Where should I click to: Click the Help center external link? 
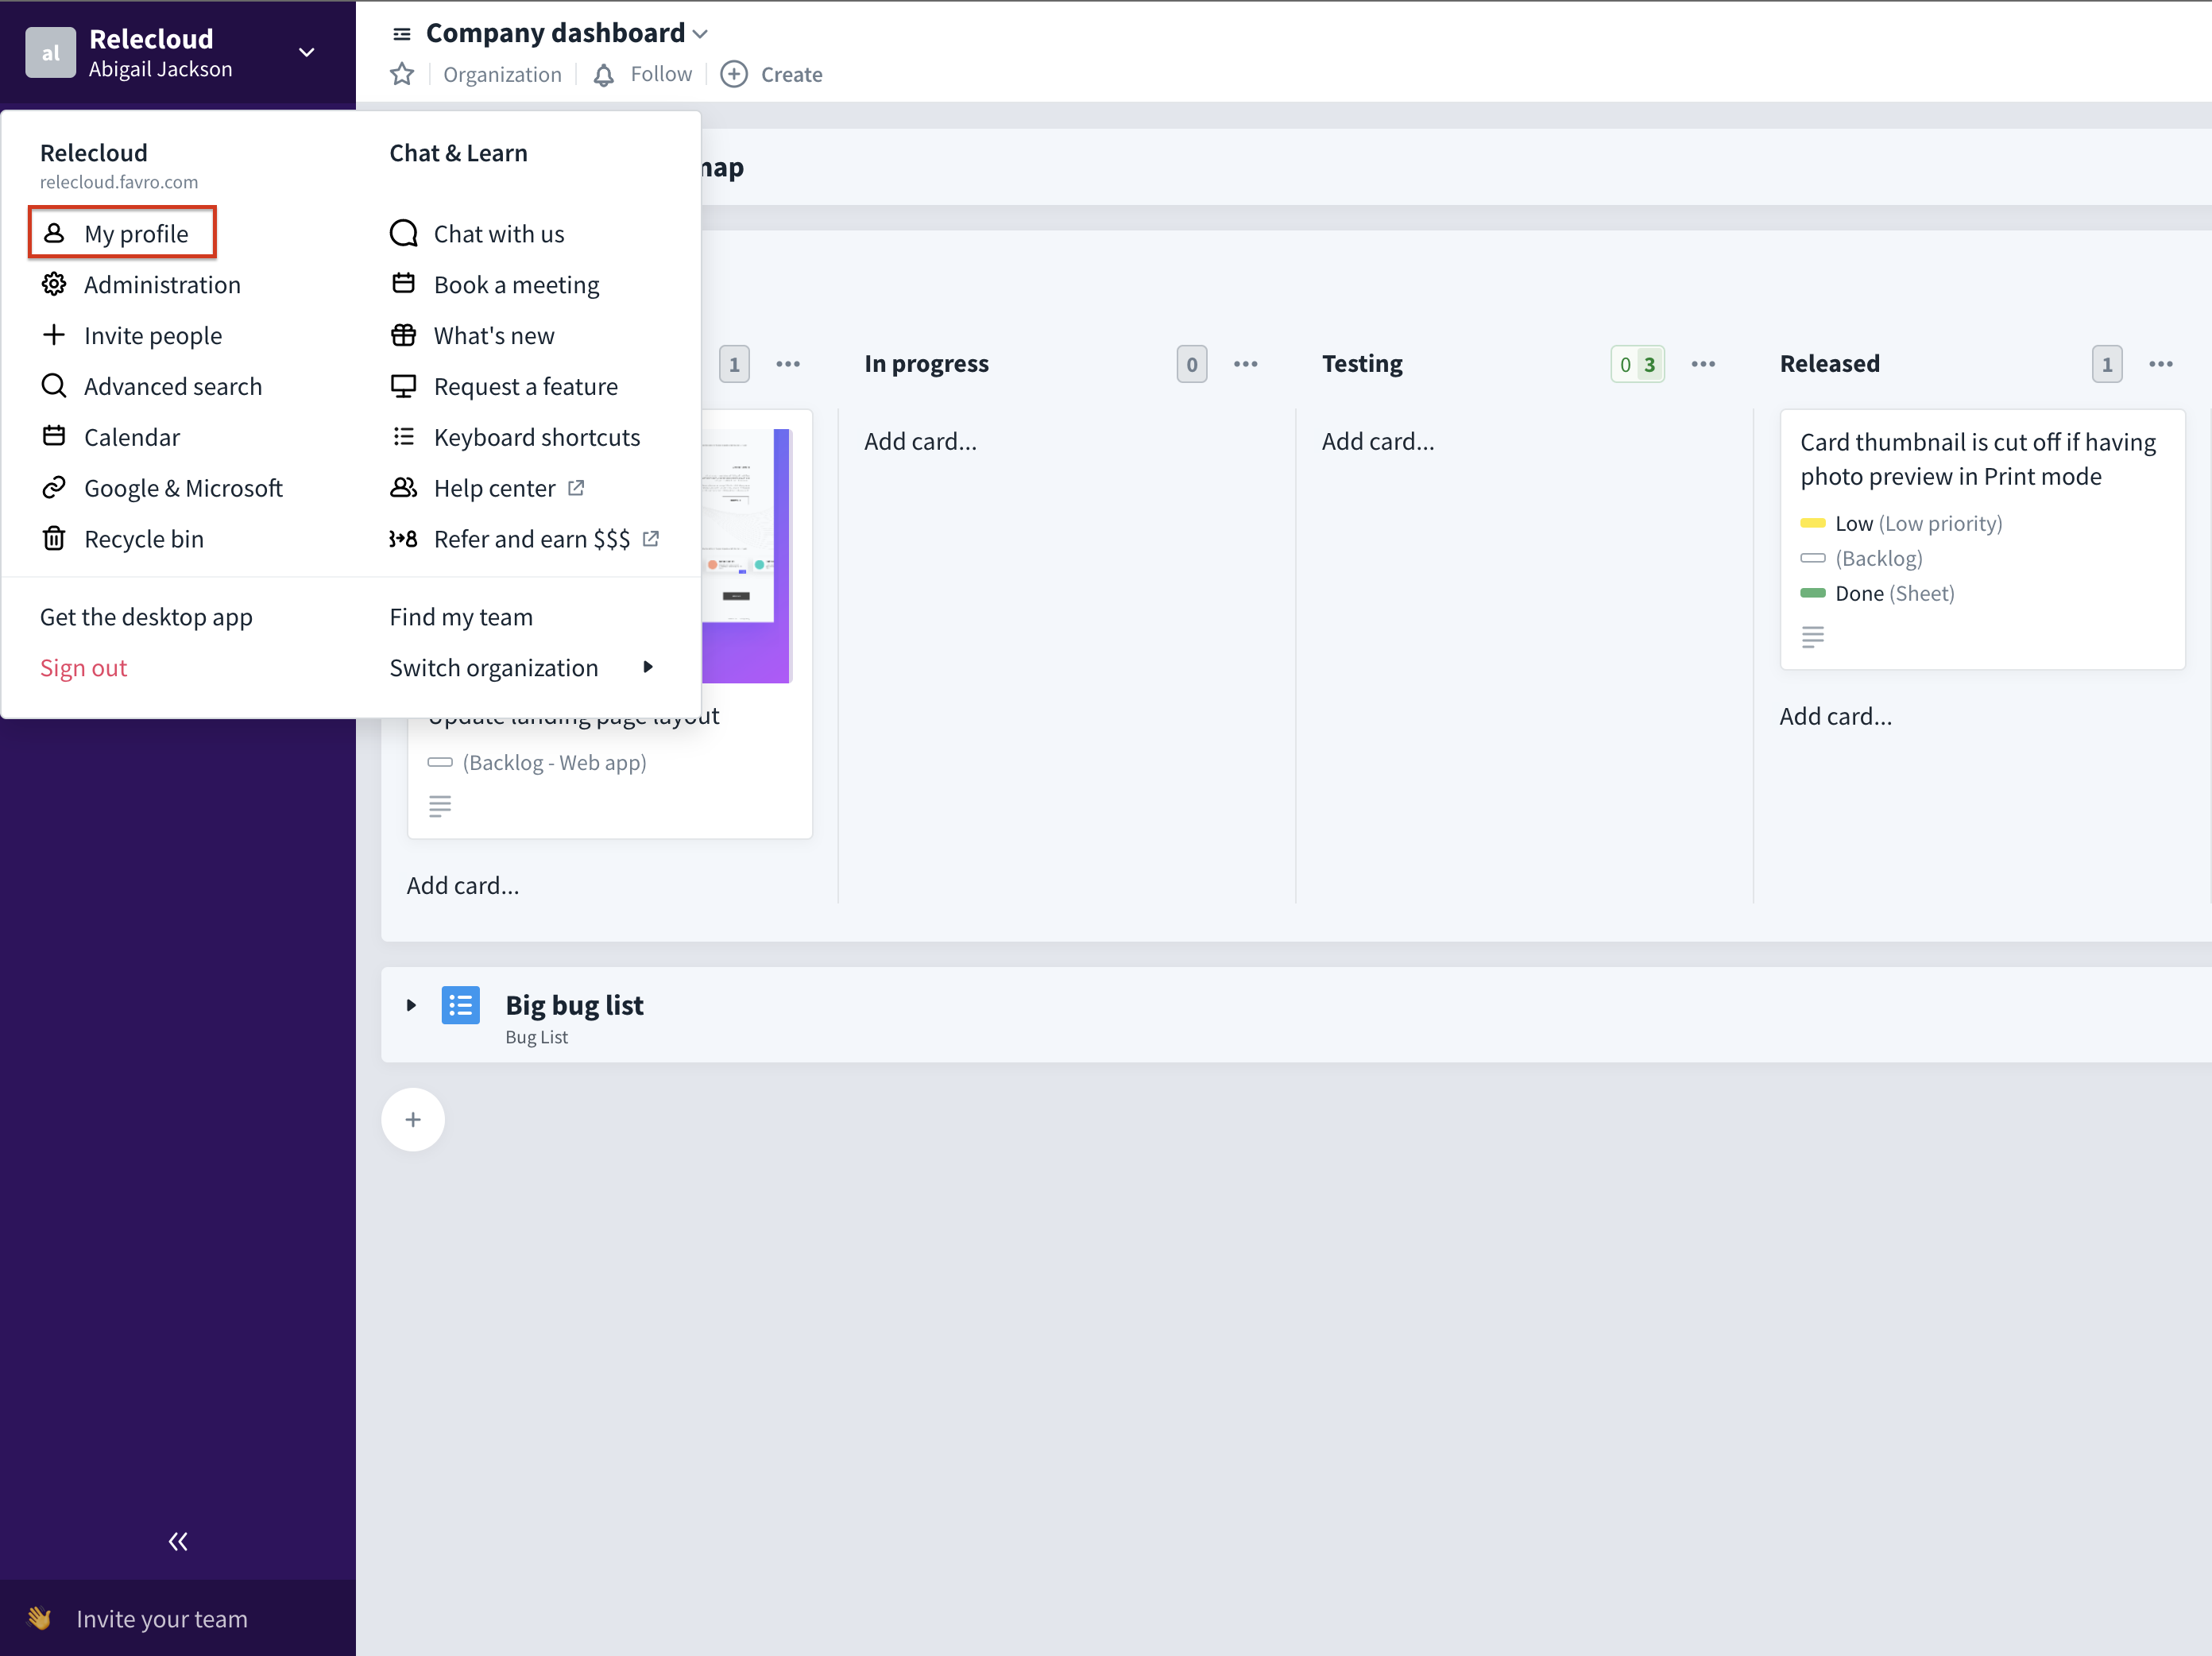494,488
